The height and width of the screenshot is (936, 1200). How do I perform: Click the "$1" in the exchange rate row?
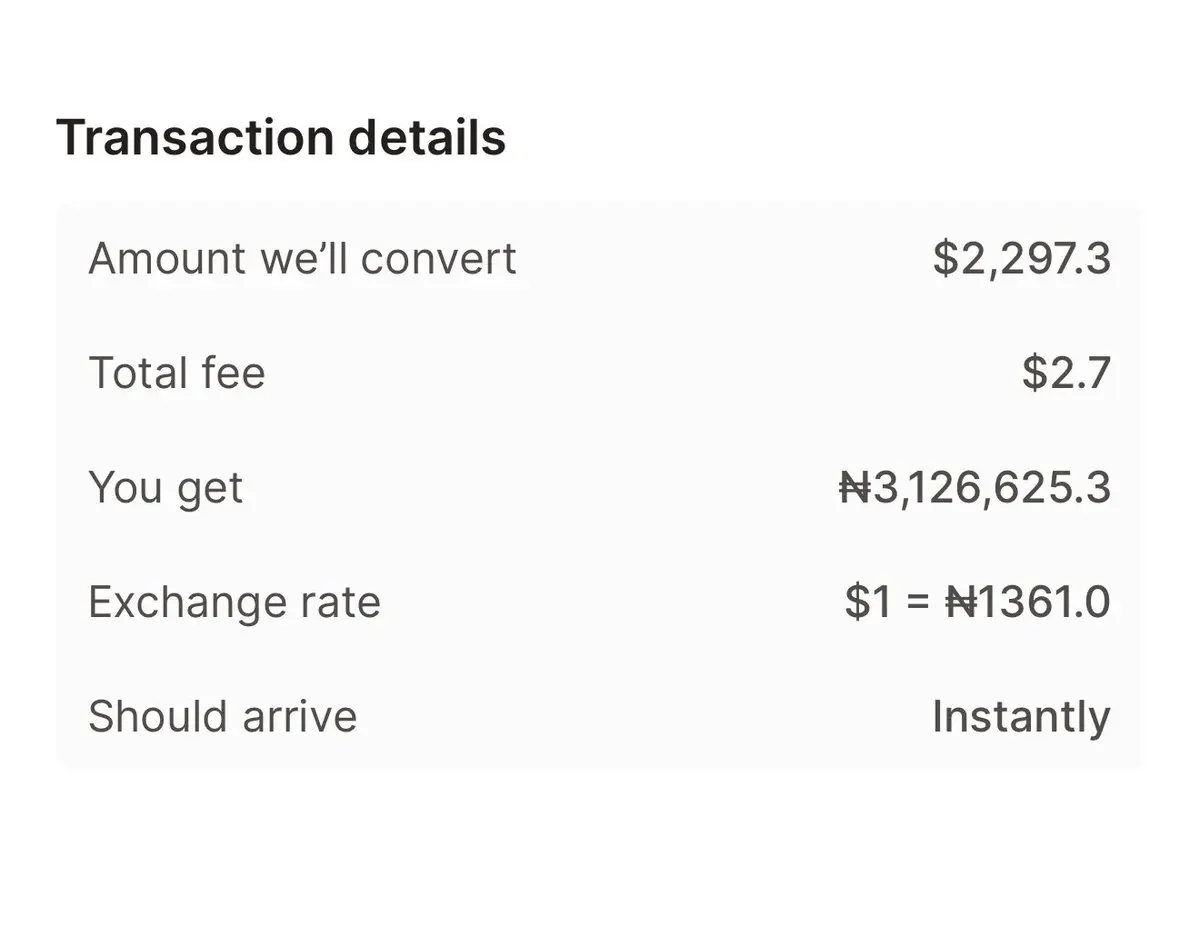868,602
